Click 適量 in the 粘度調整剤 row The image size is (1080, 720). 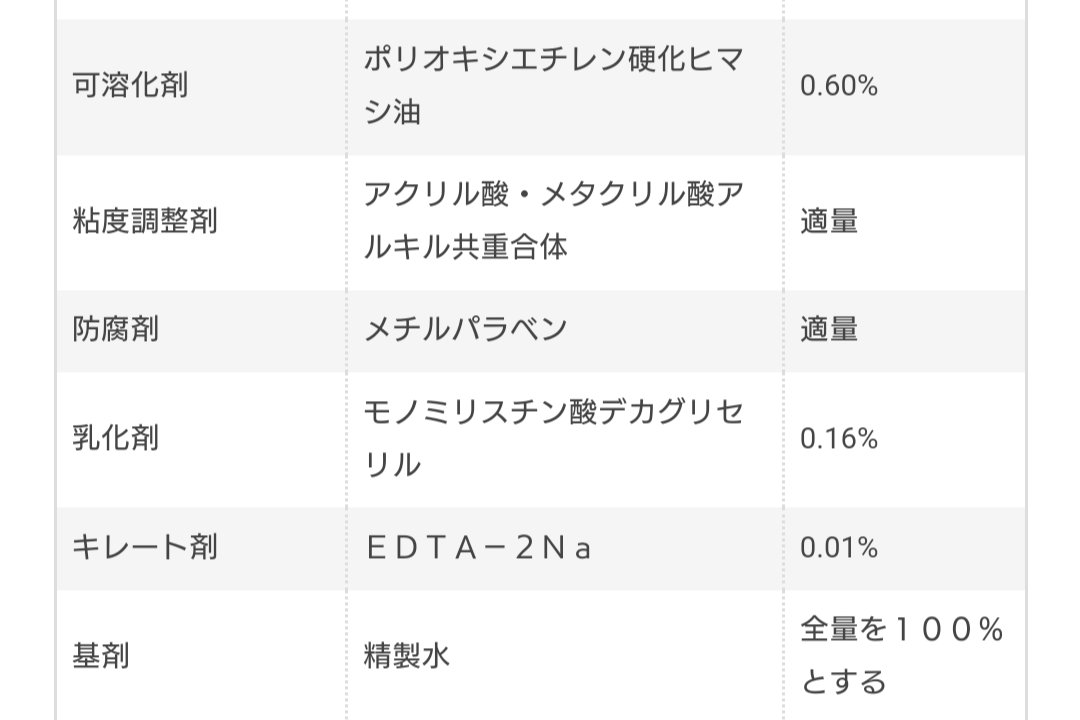pyautogui.click(x=829, y=221)
